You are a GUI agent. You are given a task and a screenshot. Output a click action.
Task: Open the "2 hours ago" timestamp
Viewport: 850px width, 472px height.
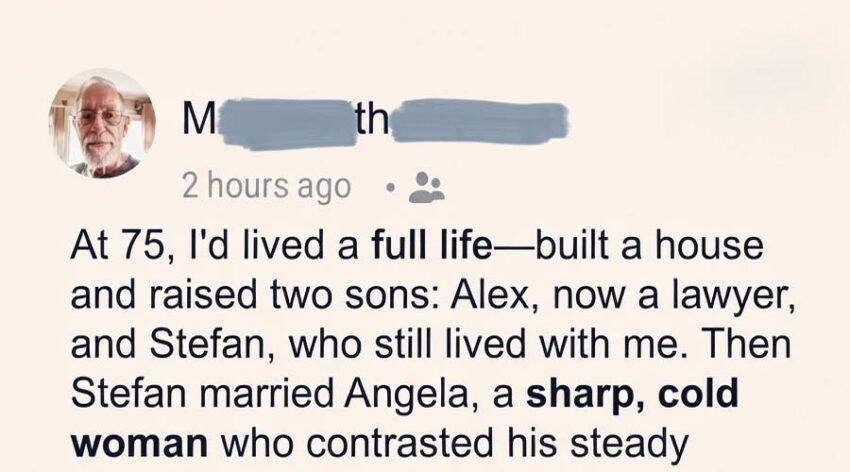pos(266,186)
